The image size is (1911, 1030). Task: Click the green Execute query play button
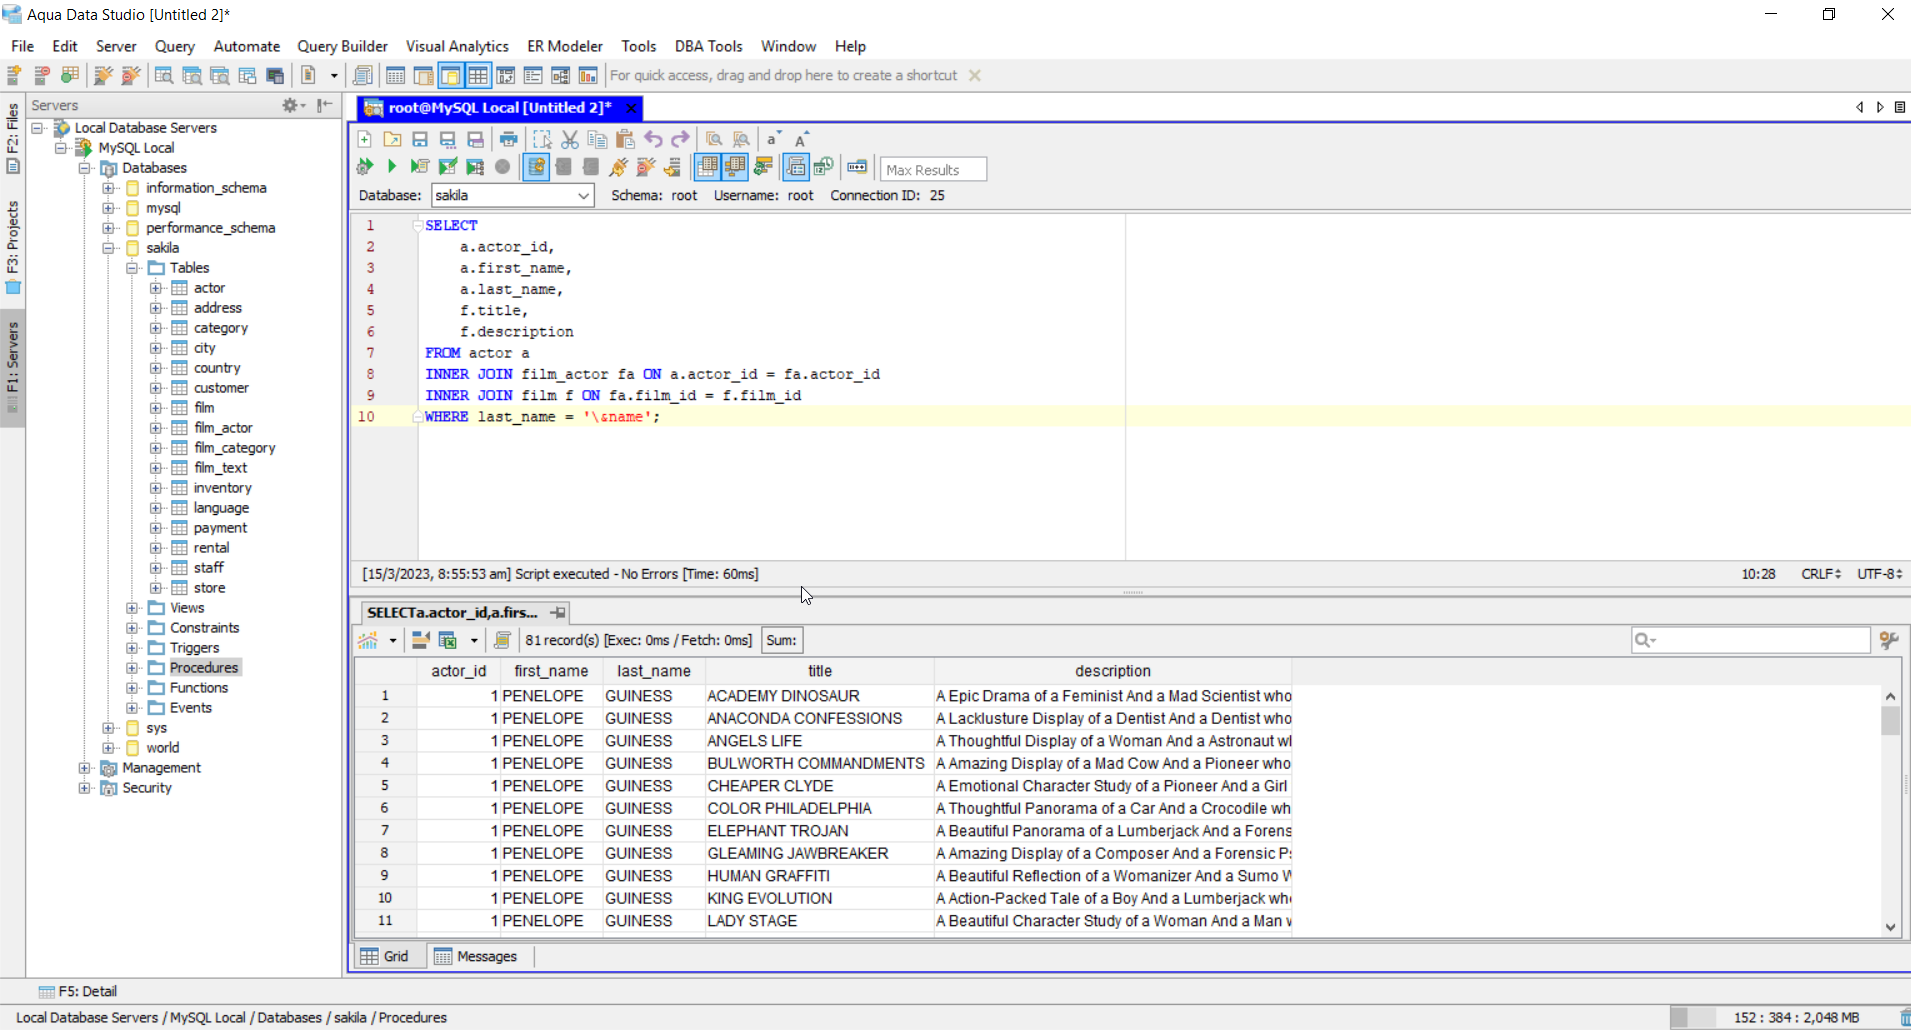tap(392, 167)
